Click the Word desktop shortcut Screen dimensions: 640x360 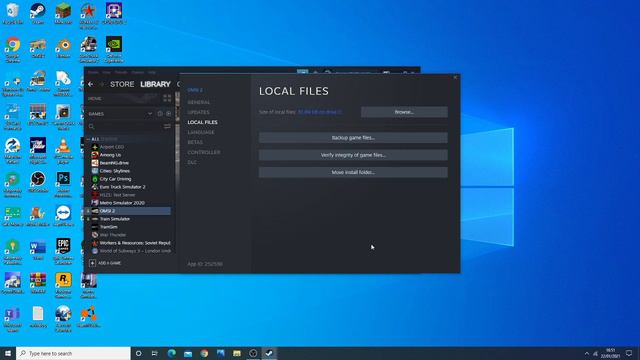click(x=38, y=250)
